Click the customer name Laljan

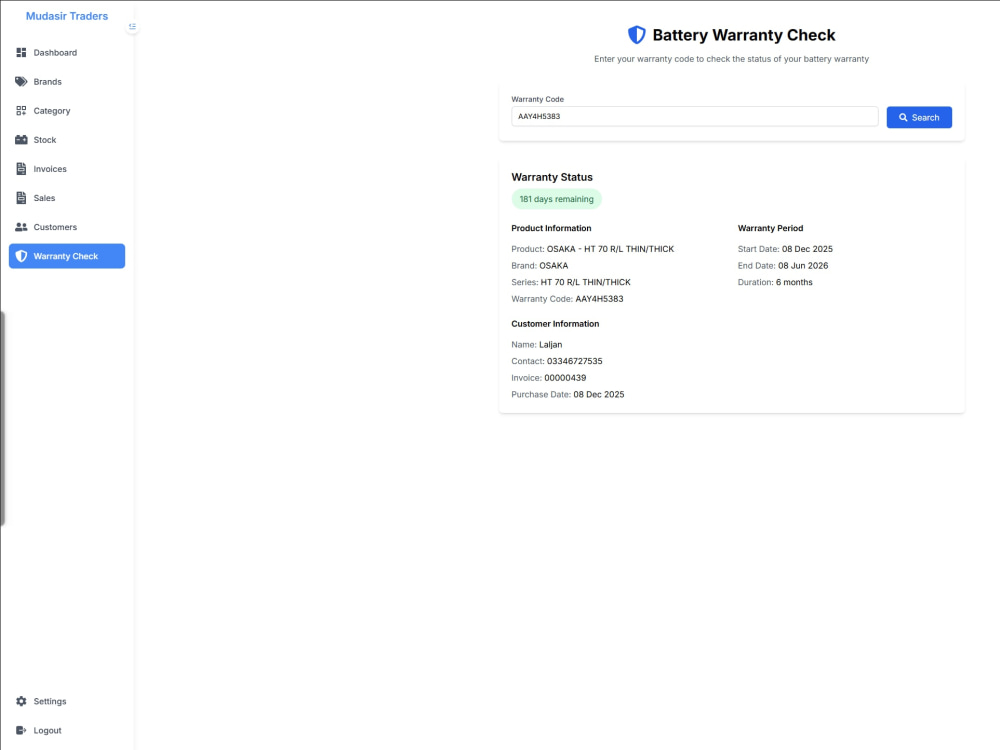coord(550,344)
